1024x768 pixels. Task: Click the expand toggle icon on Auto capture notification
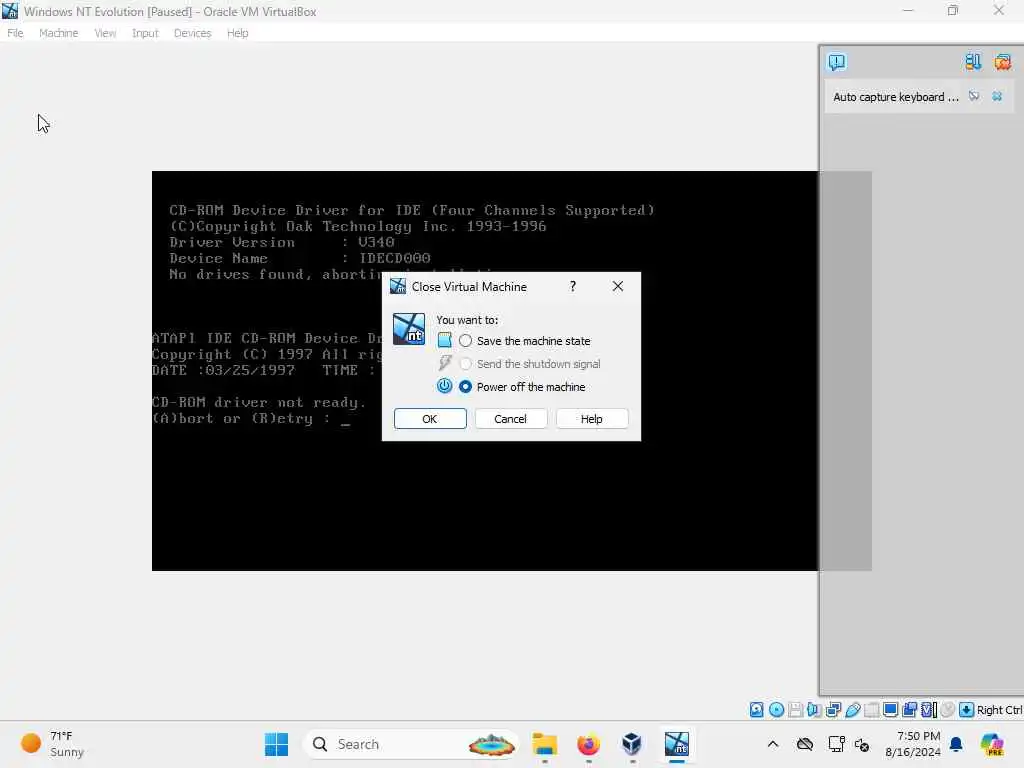tap(974, 97)
